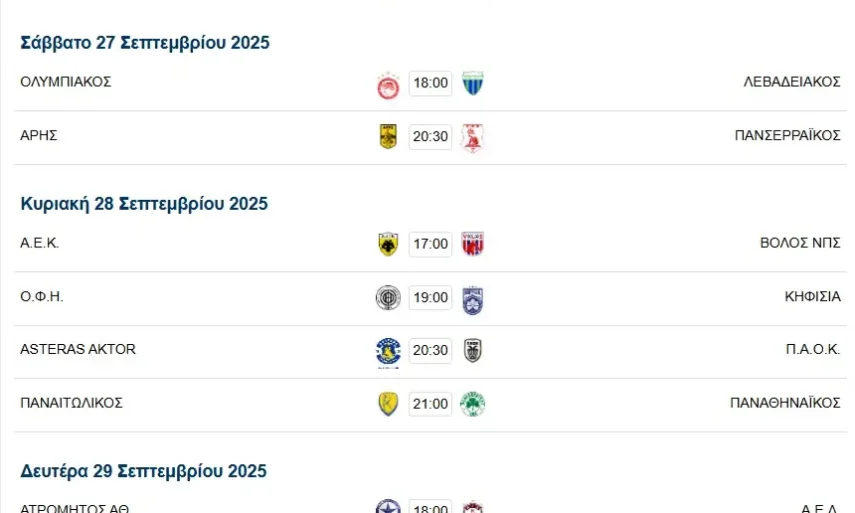
Task: Click the AEK yellow eagle crest
Action: coord(388,244)
